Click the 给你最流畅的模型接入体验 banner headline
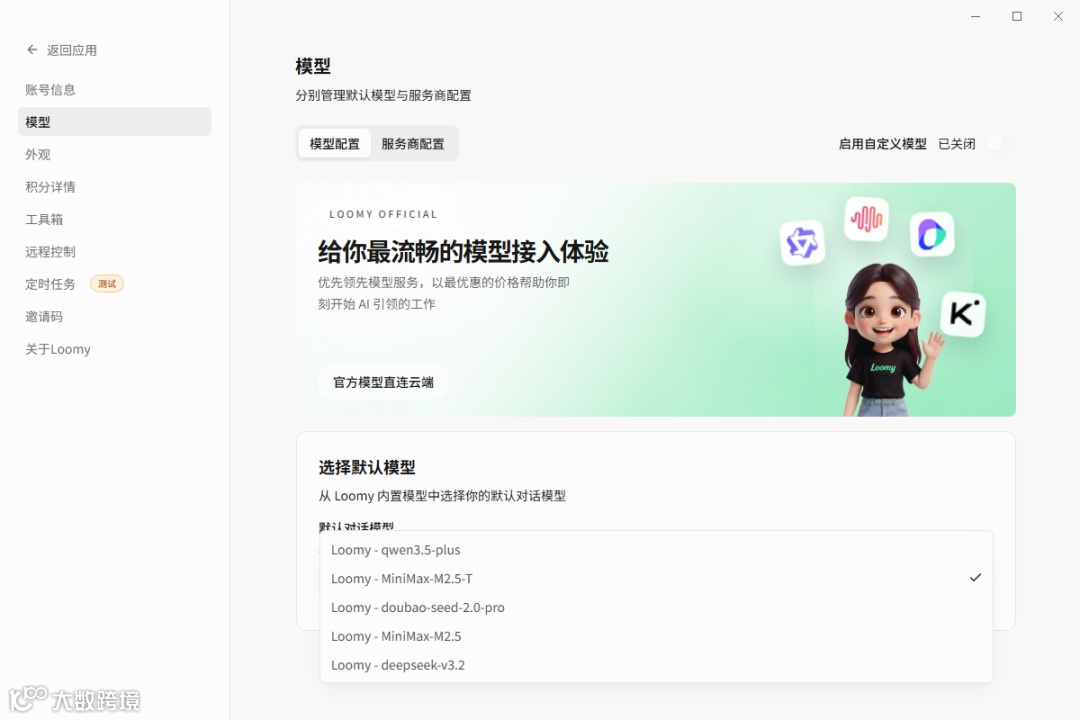The height and width of the screenshot is (720, 1080). tap(463, 251)
